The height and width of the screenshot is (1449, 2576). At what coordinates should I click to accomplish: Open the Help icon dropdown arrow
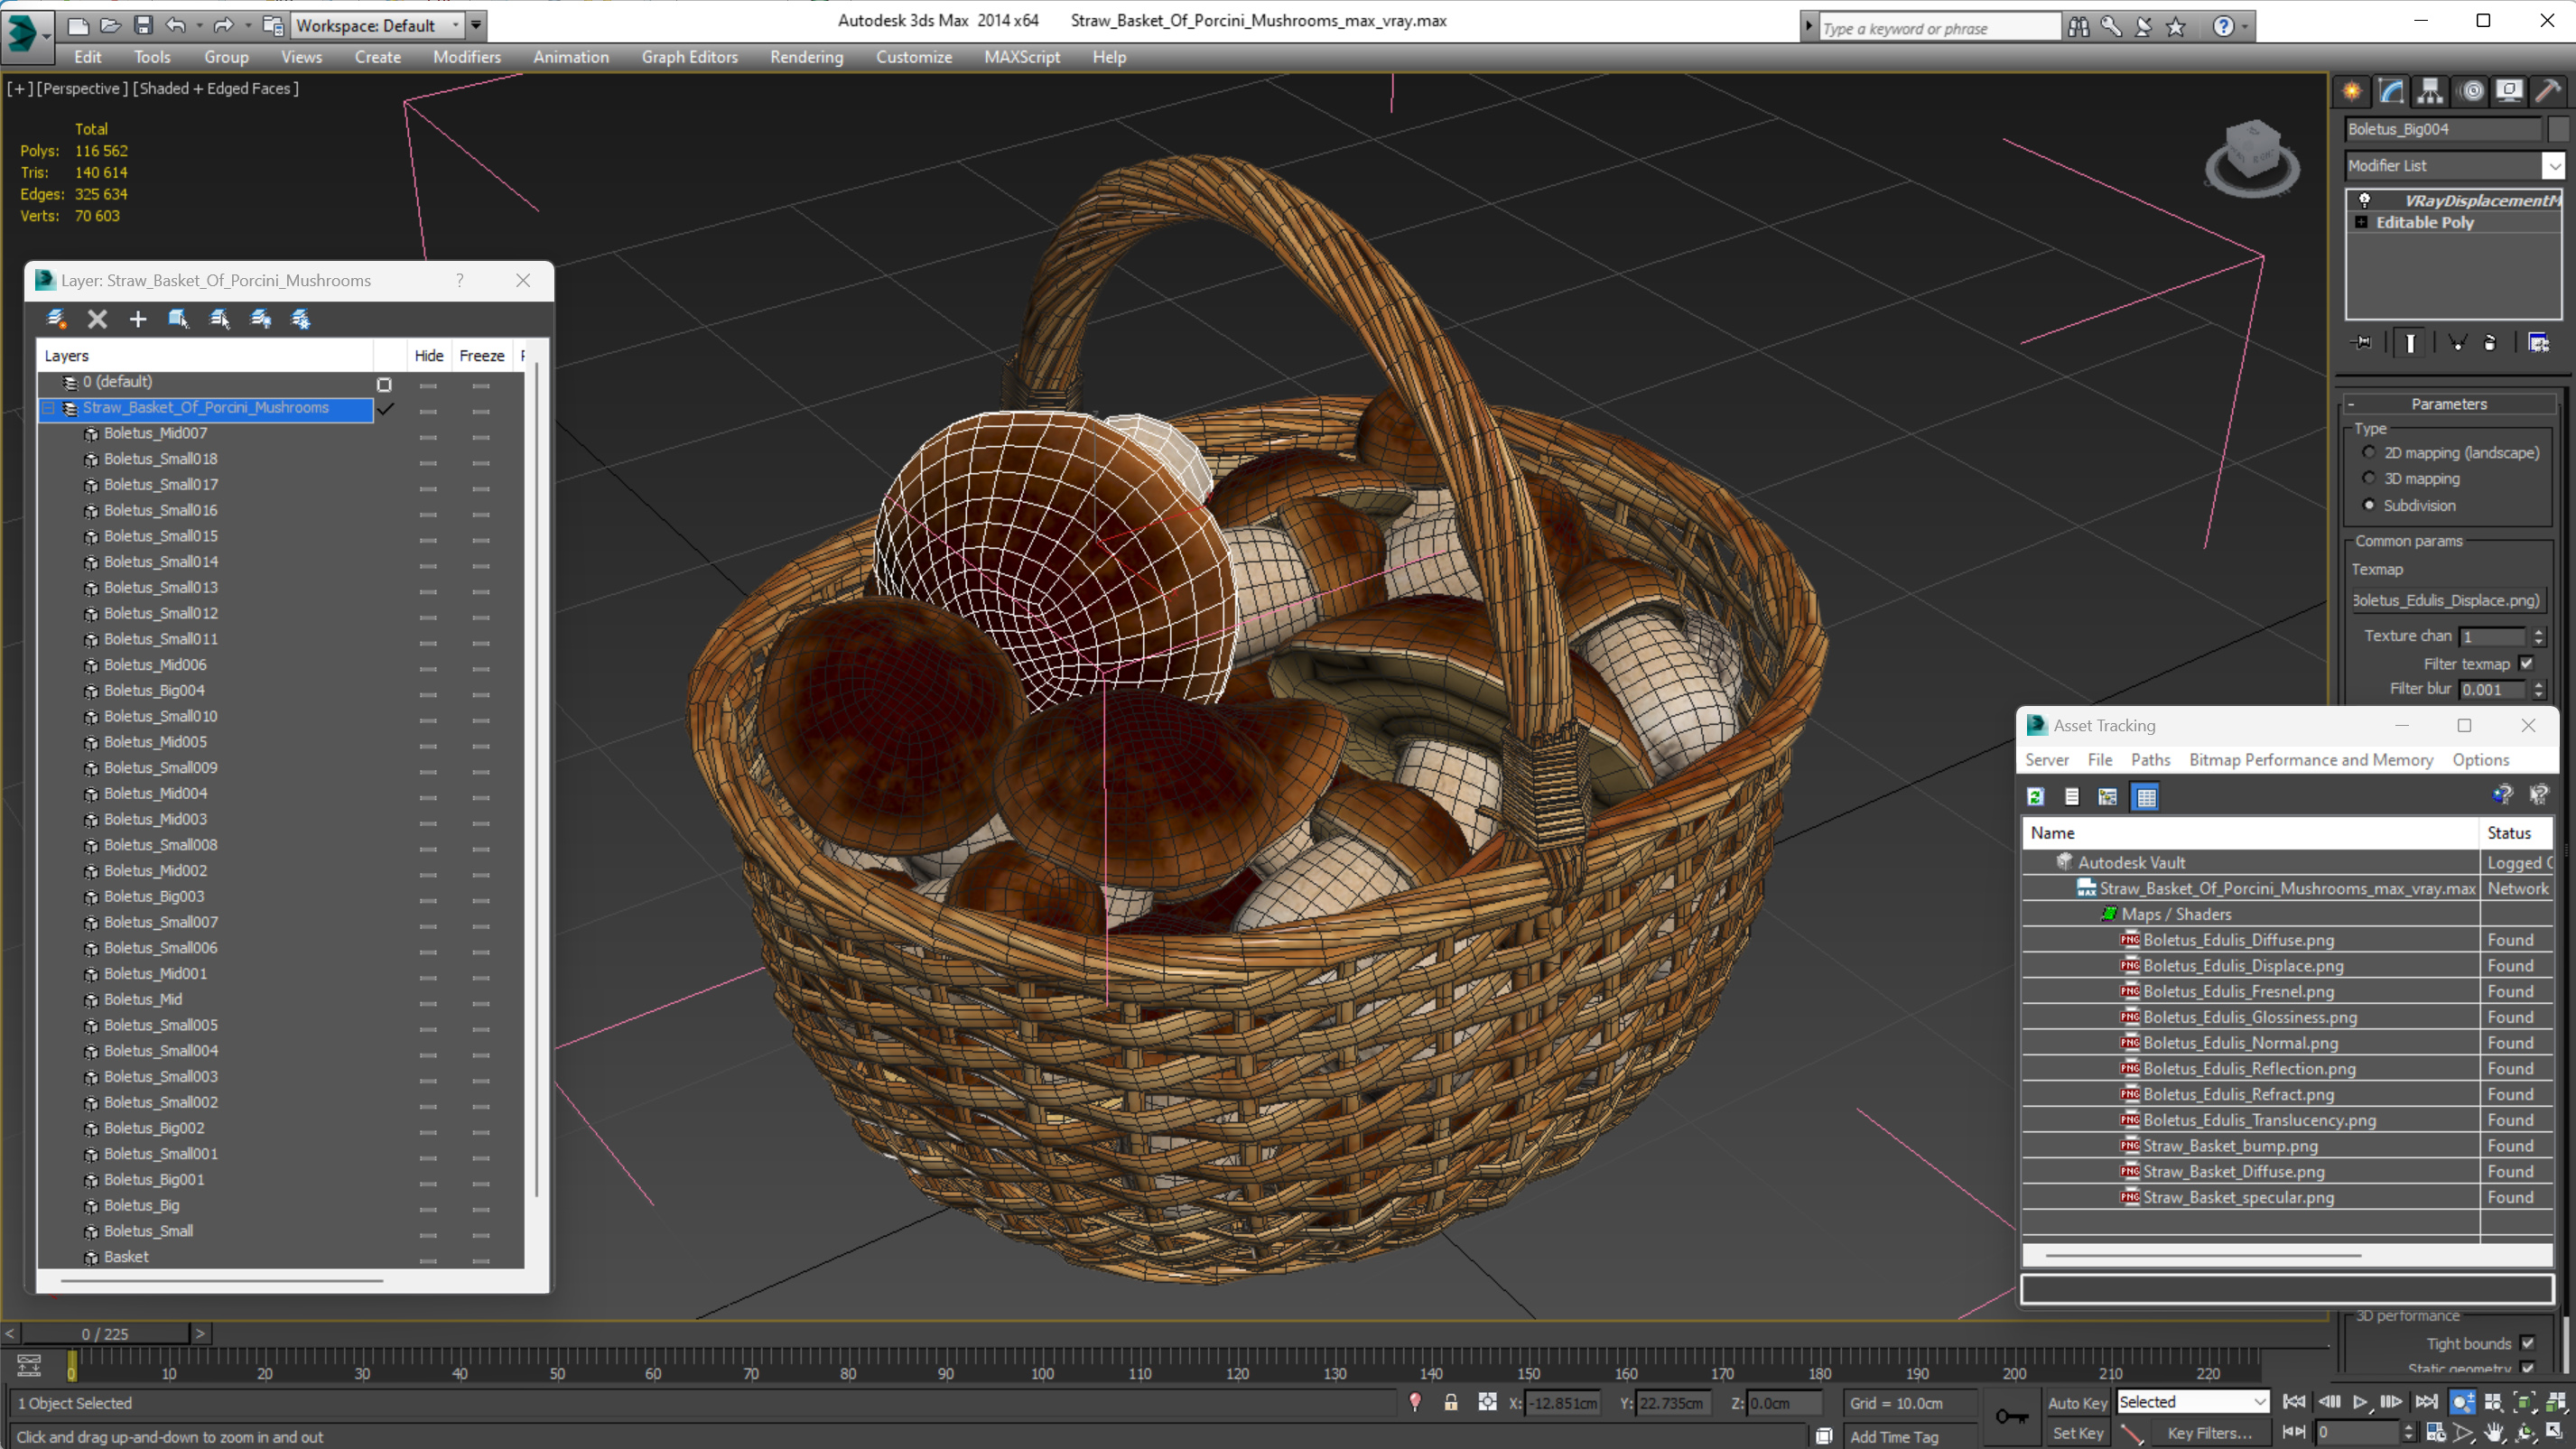pyautogui.click(x=2245, y=27)
